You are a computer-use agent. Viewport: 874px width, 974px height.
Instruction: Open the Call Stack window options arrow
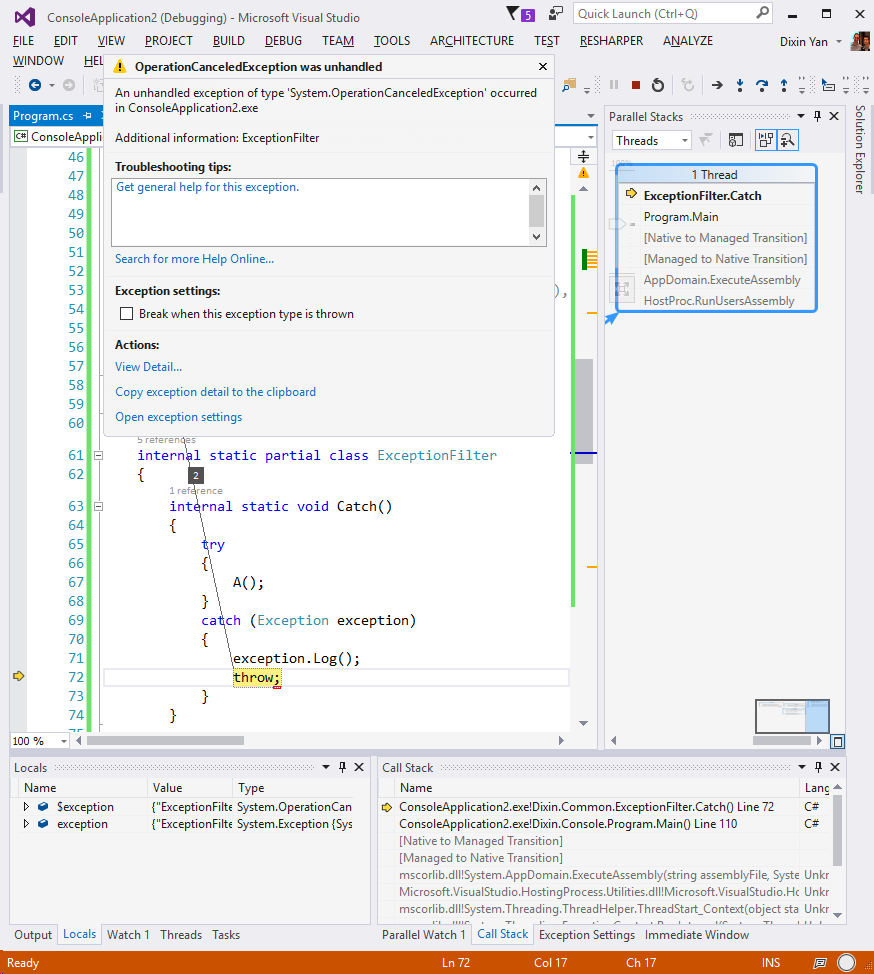(802, 767)
